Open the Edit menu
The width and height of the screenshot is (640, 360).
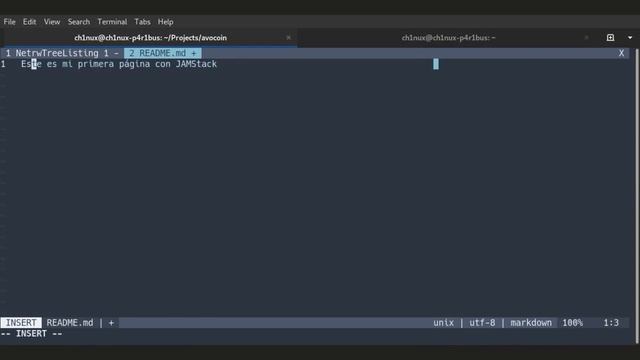[29, 22]
